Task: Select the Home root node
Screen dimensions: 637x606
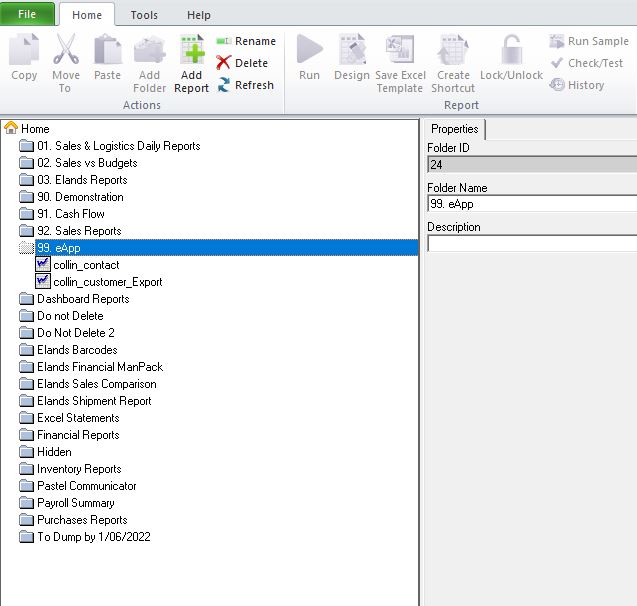Action: (x=34, y=129)
